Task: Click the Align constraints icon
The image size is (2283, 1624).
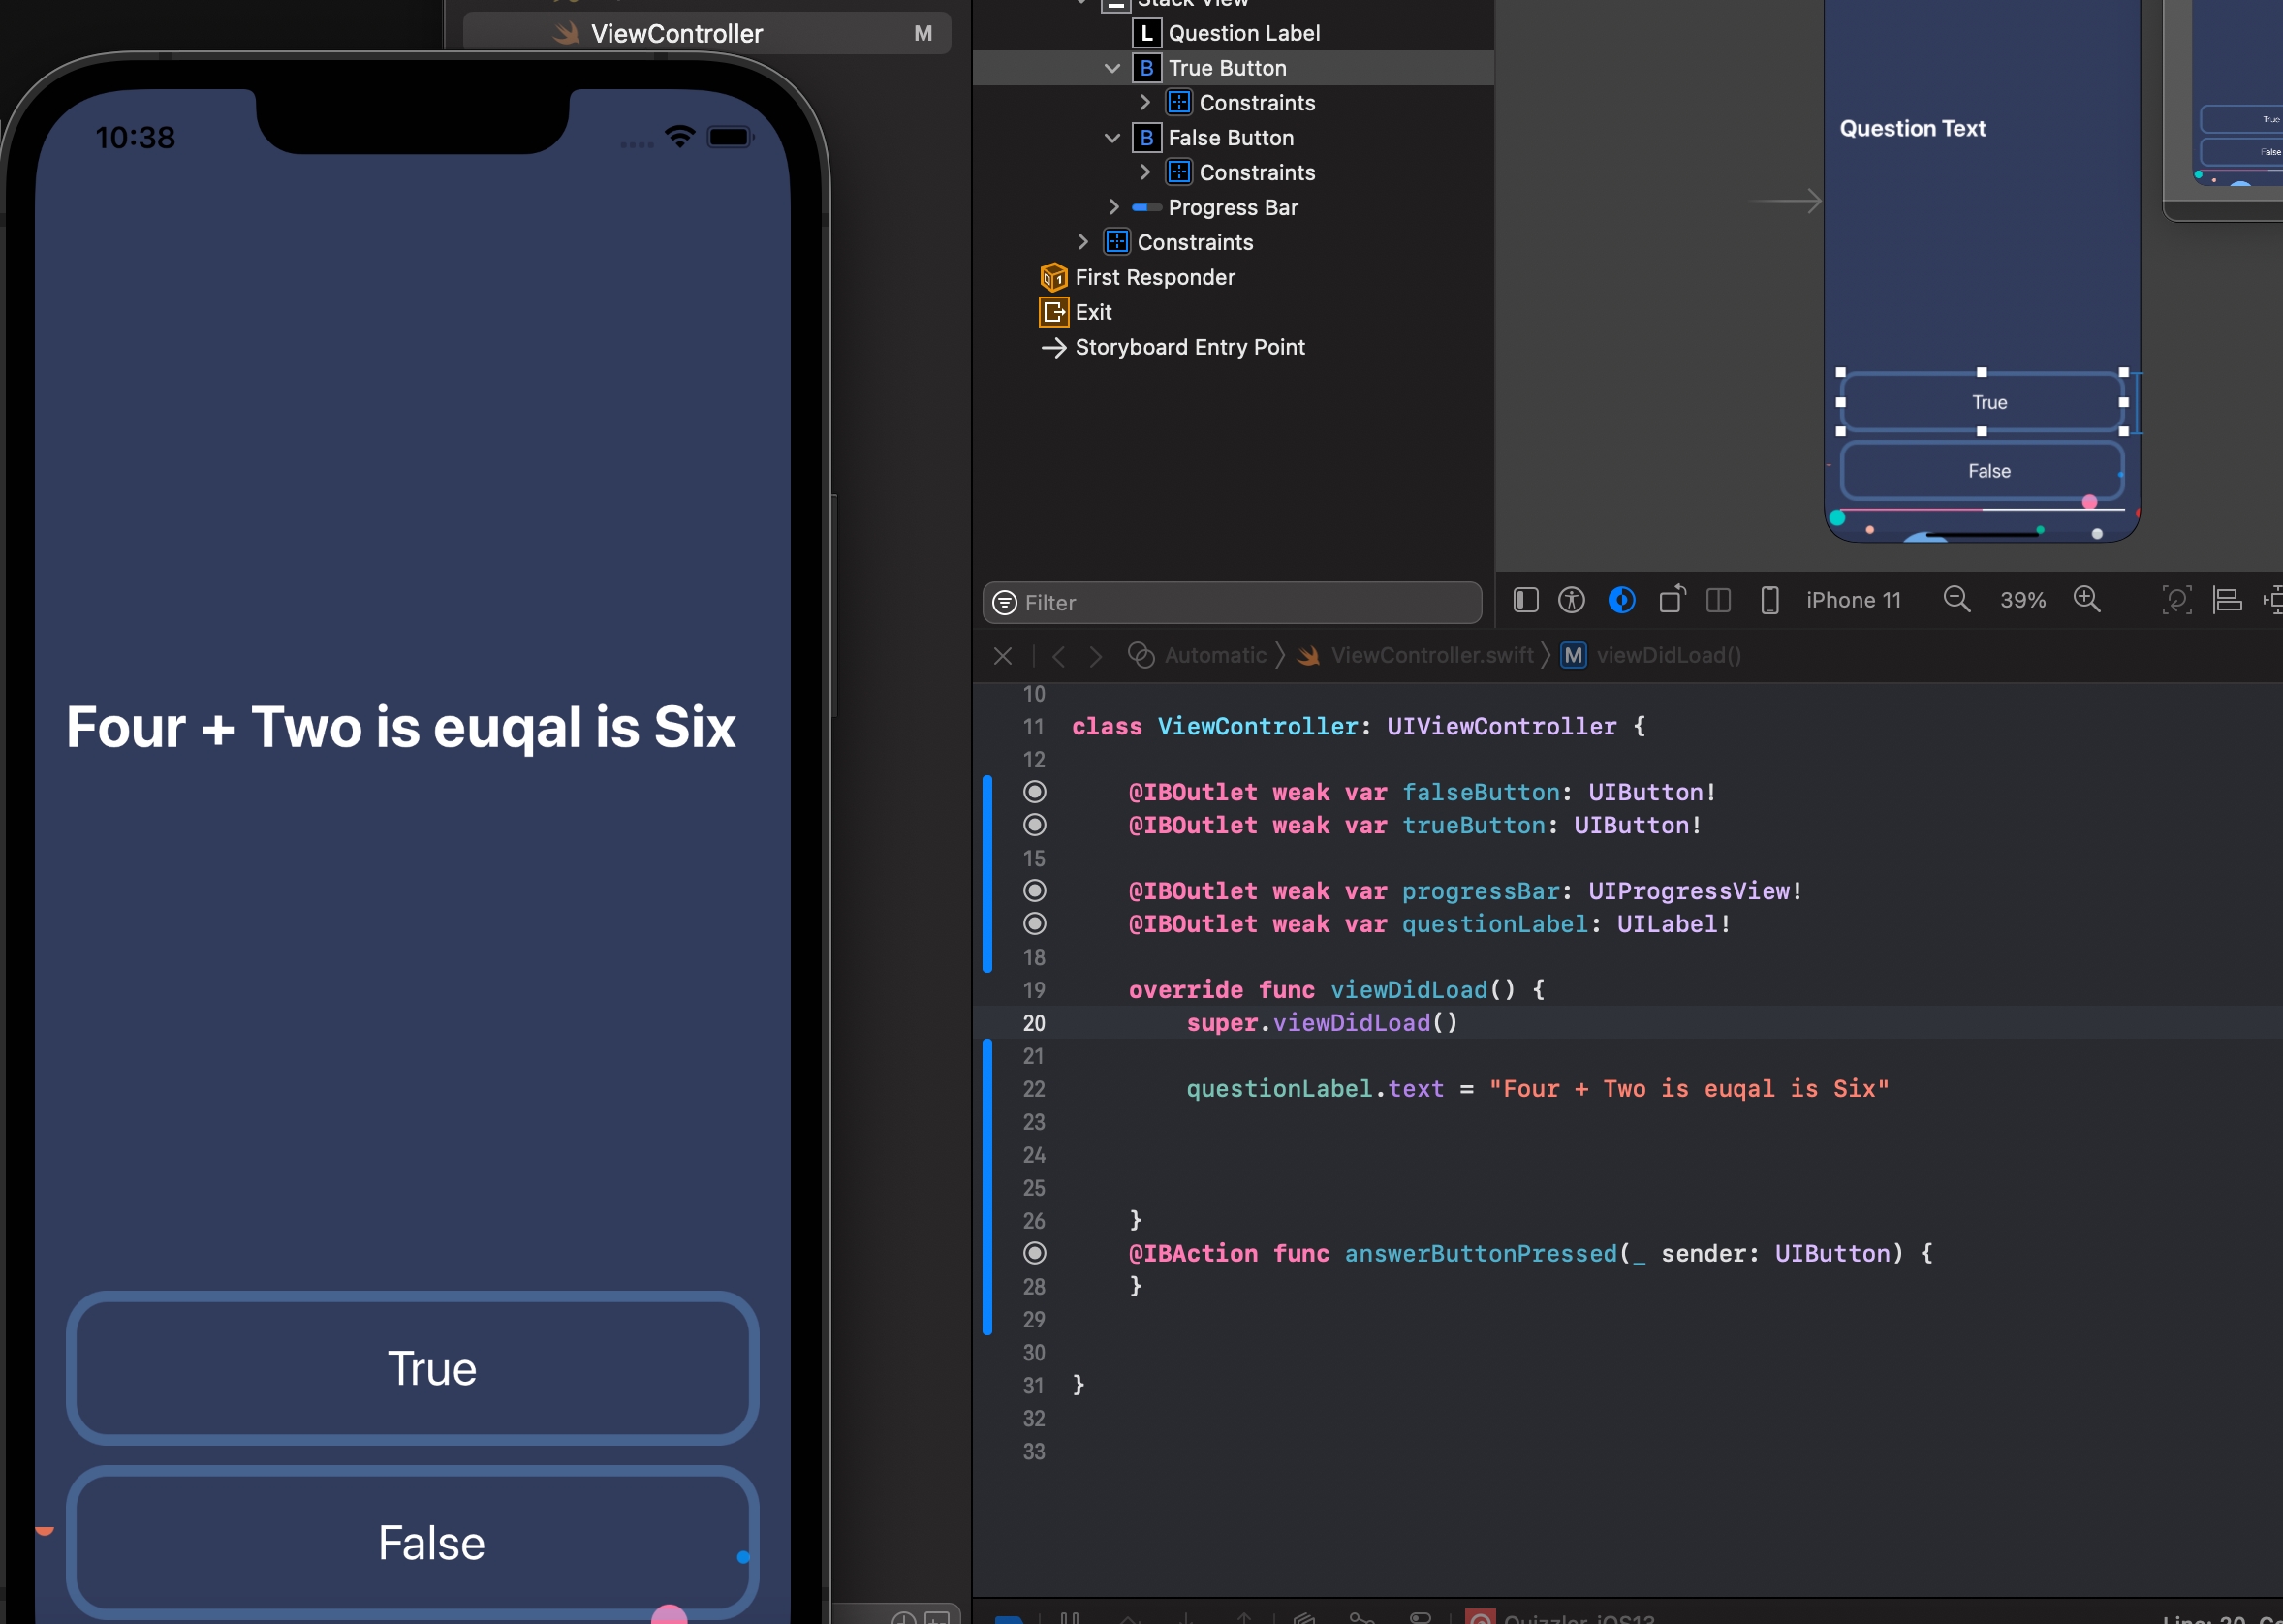Action: pyautogui.click(x=2226, y=600)
